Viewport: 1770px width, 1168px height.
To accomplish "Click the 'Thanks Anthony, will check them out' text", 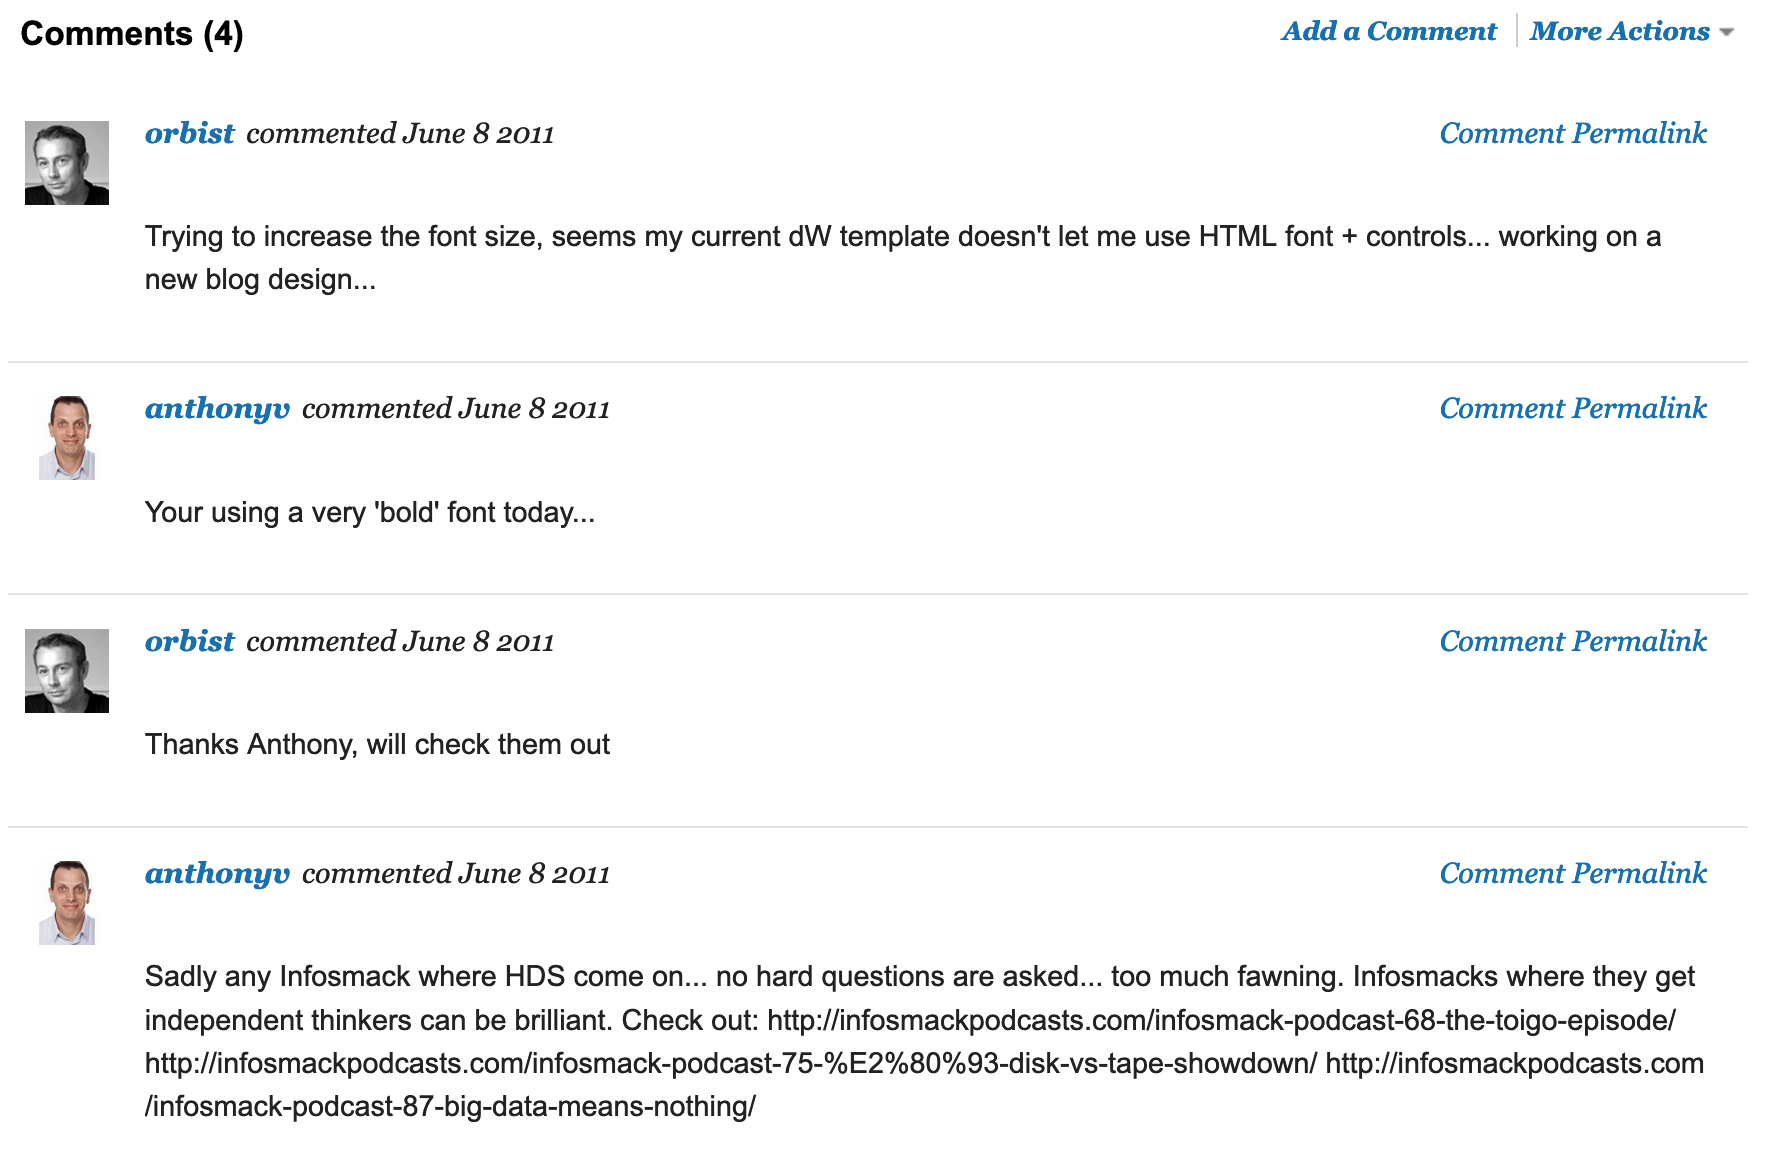I will 377,745.
